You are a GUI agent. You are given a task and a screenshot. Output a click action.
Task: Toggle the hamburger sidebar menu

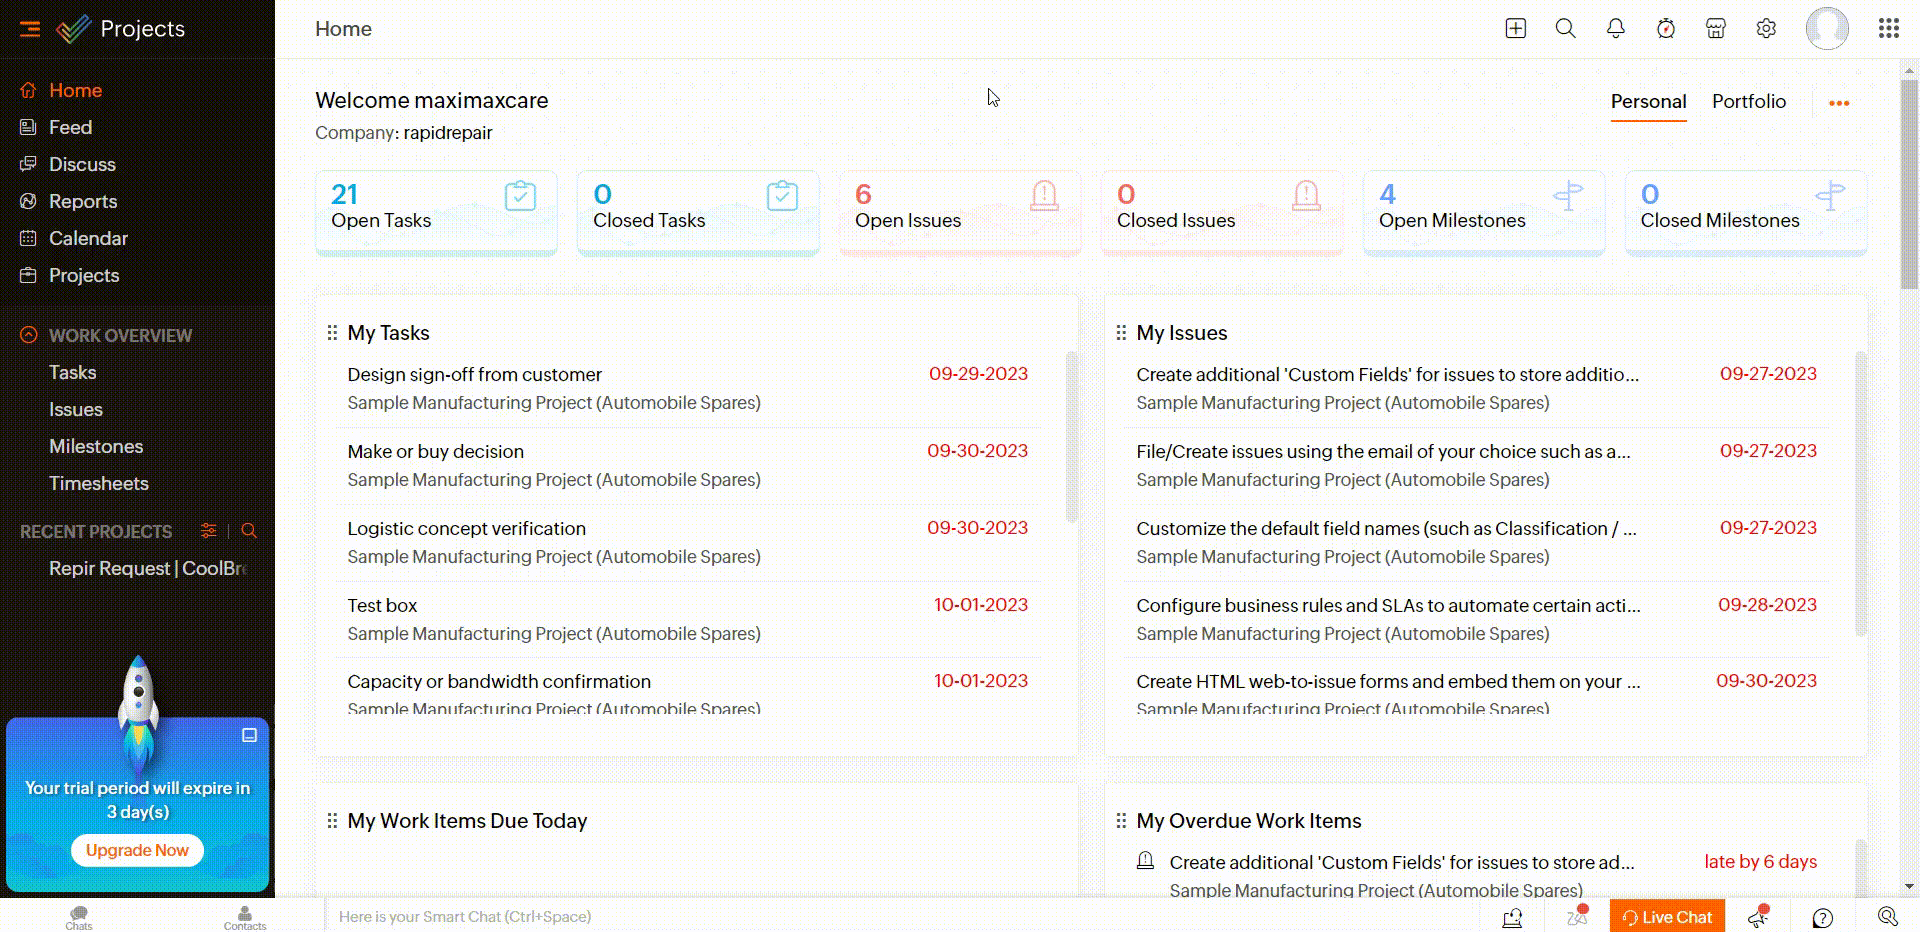pyautogui.click(x=30, y=29)
